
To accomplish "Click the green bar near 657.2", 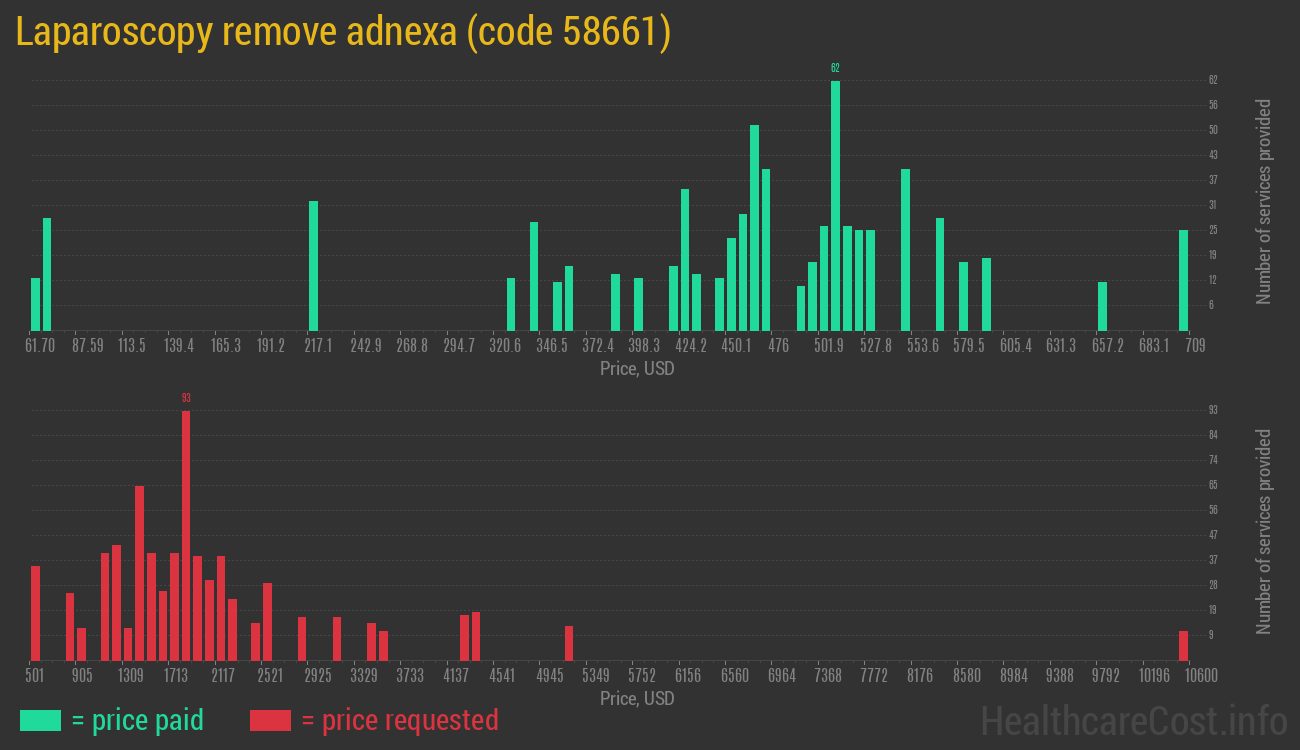I will click(x=1102, y=306).
